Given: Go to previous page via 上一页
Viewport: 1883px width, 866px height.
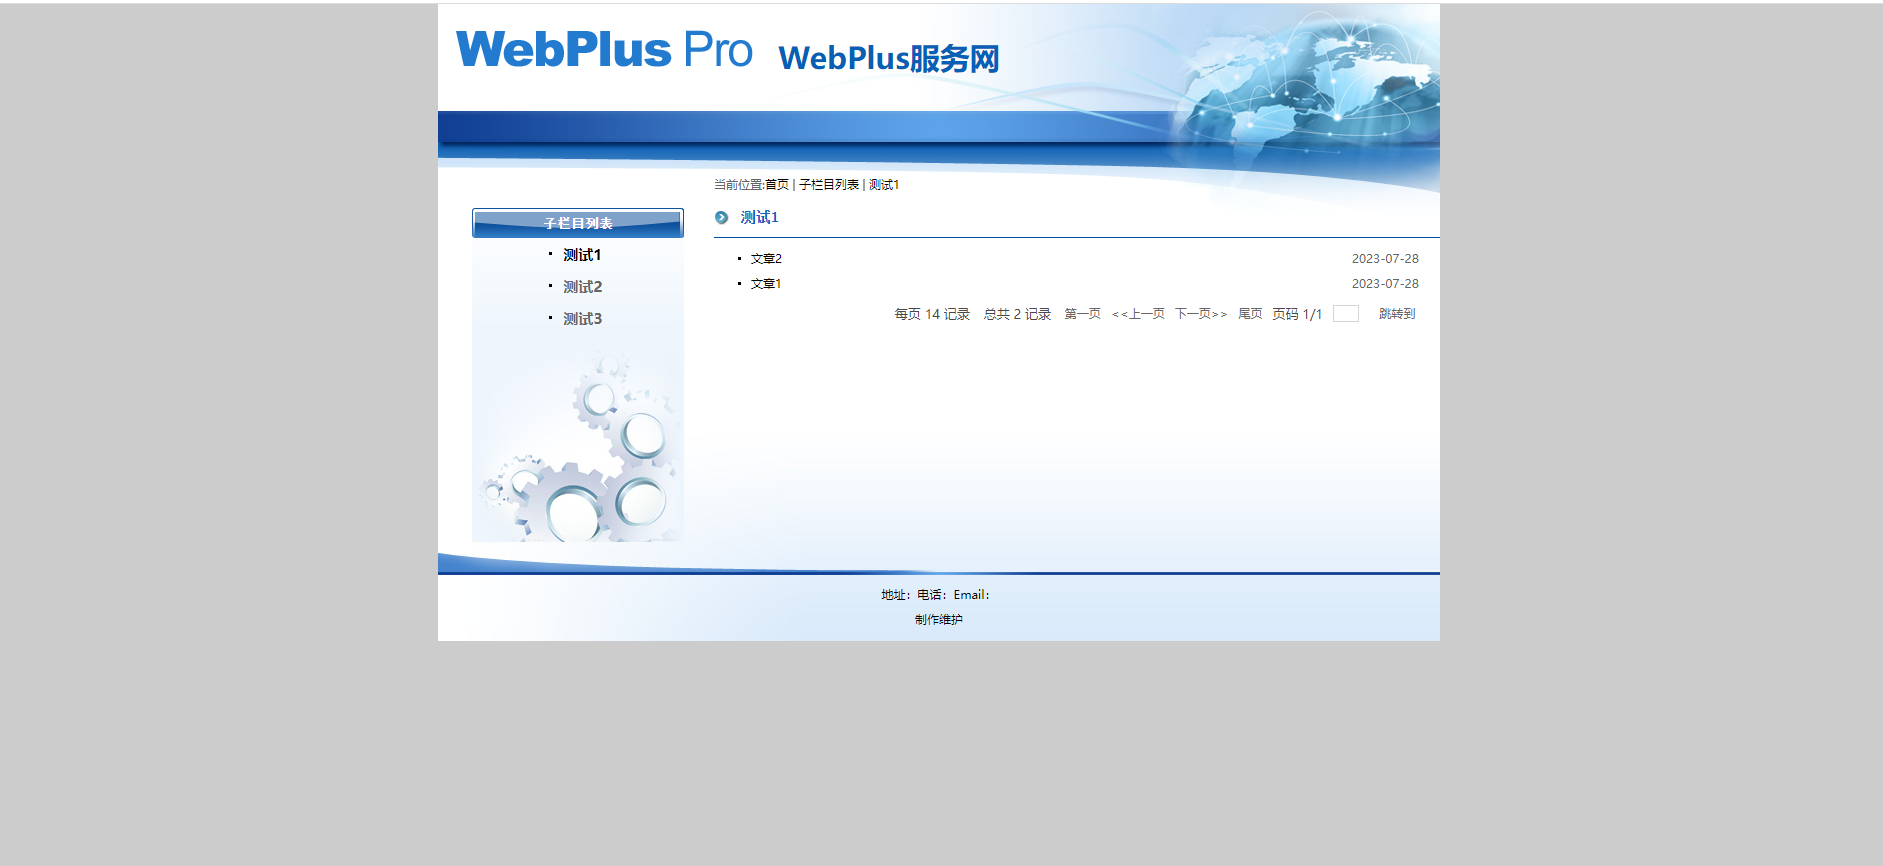Looking at the screenshot, I should [x=1138, y=314].
